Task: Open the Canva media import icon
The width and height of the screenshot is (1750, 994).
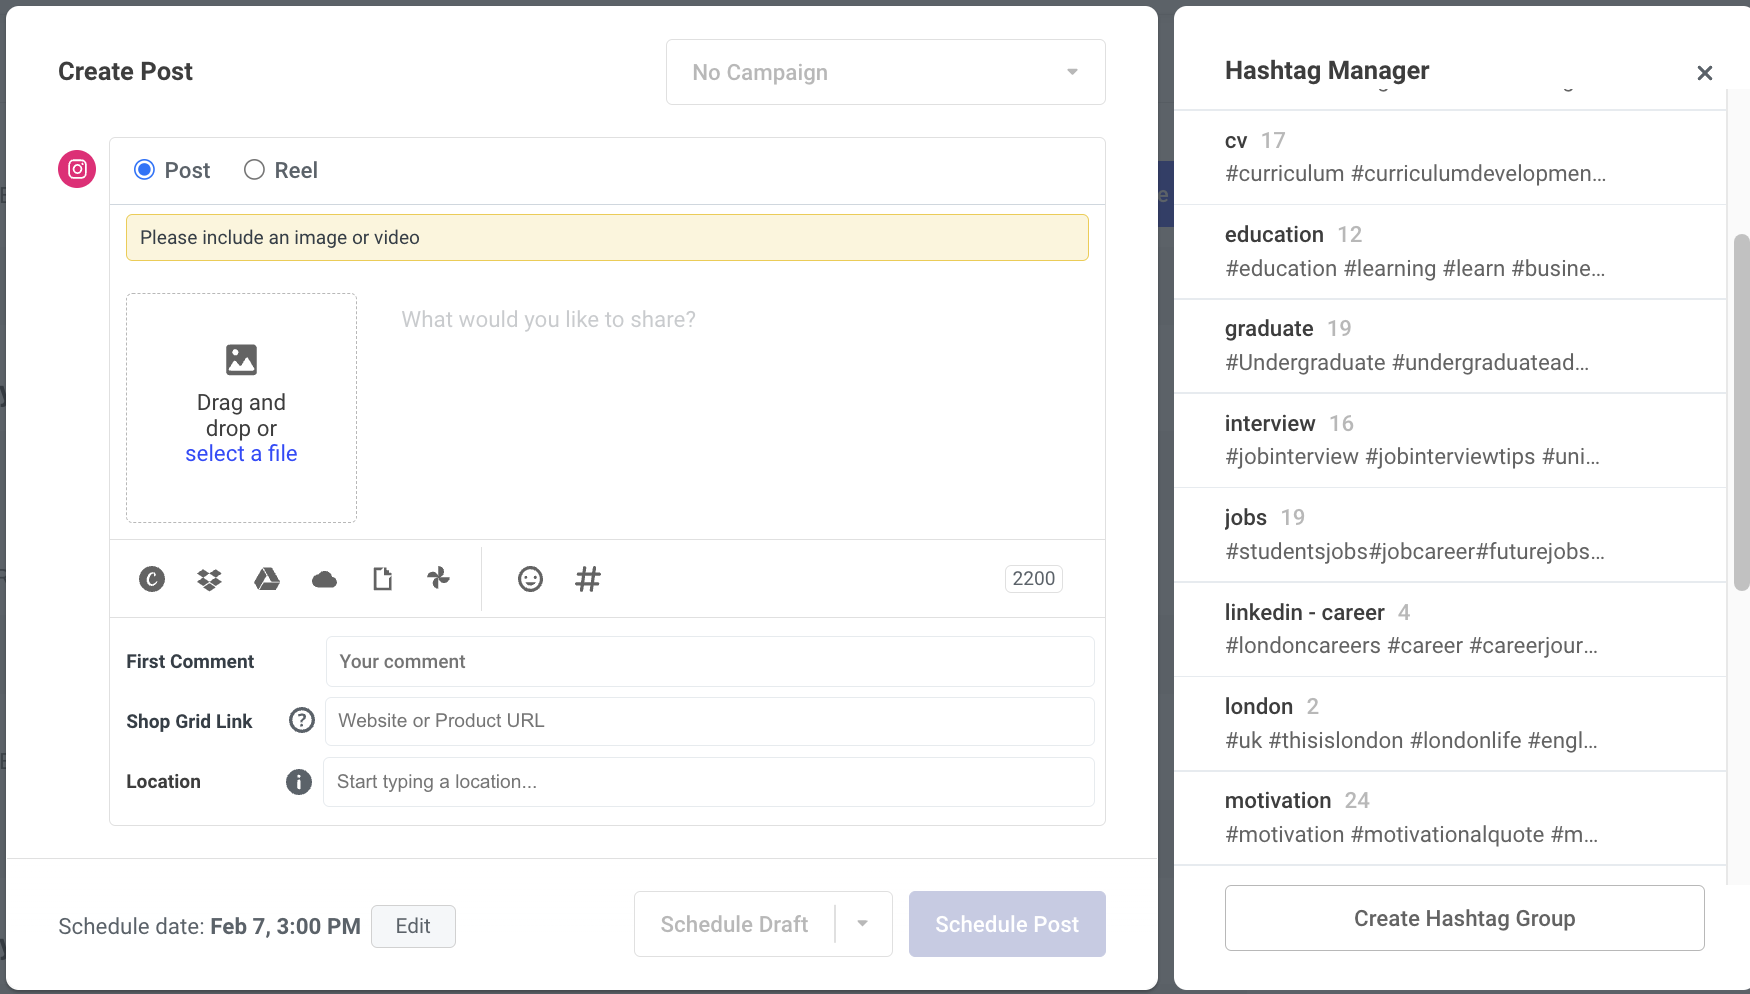Action: point(151,579)
